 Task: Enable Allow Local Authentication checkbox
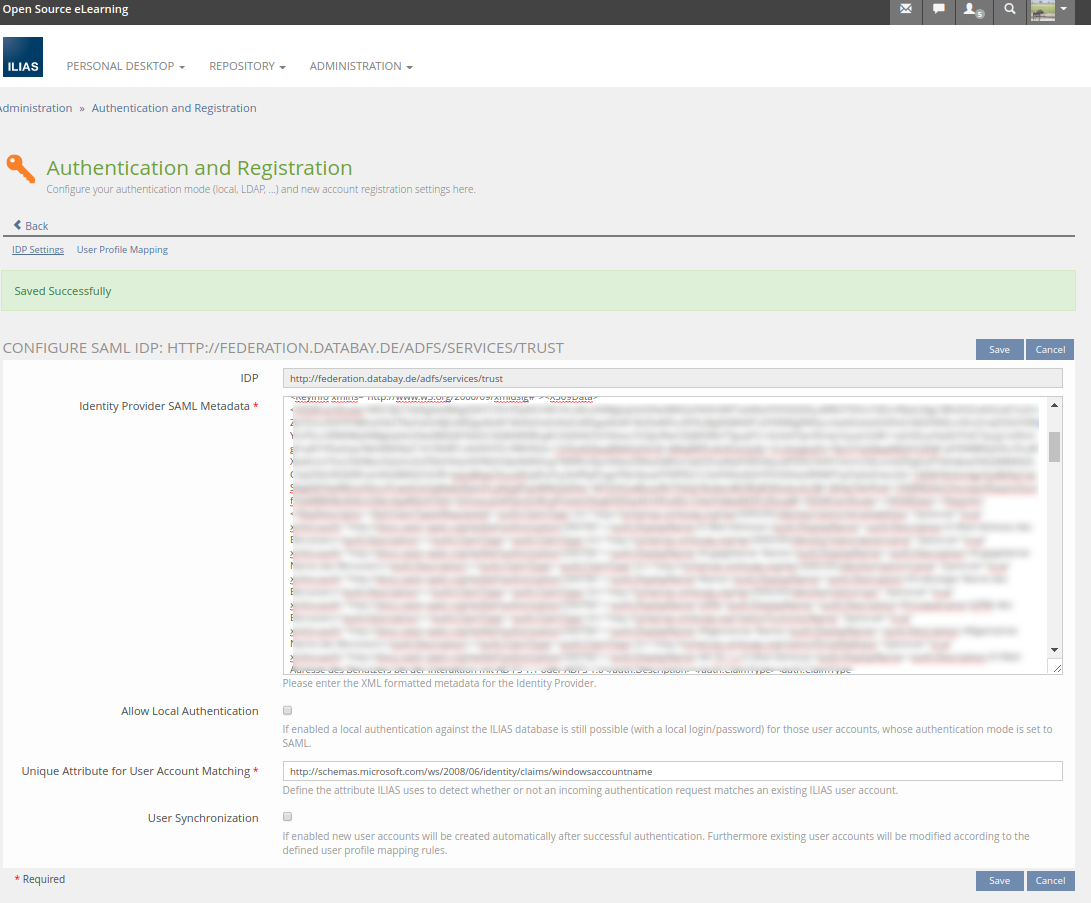pos(287,710)
